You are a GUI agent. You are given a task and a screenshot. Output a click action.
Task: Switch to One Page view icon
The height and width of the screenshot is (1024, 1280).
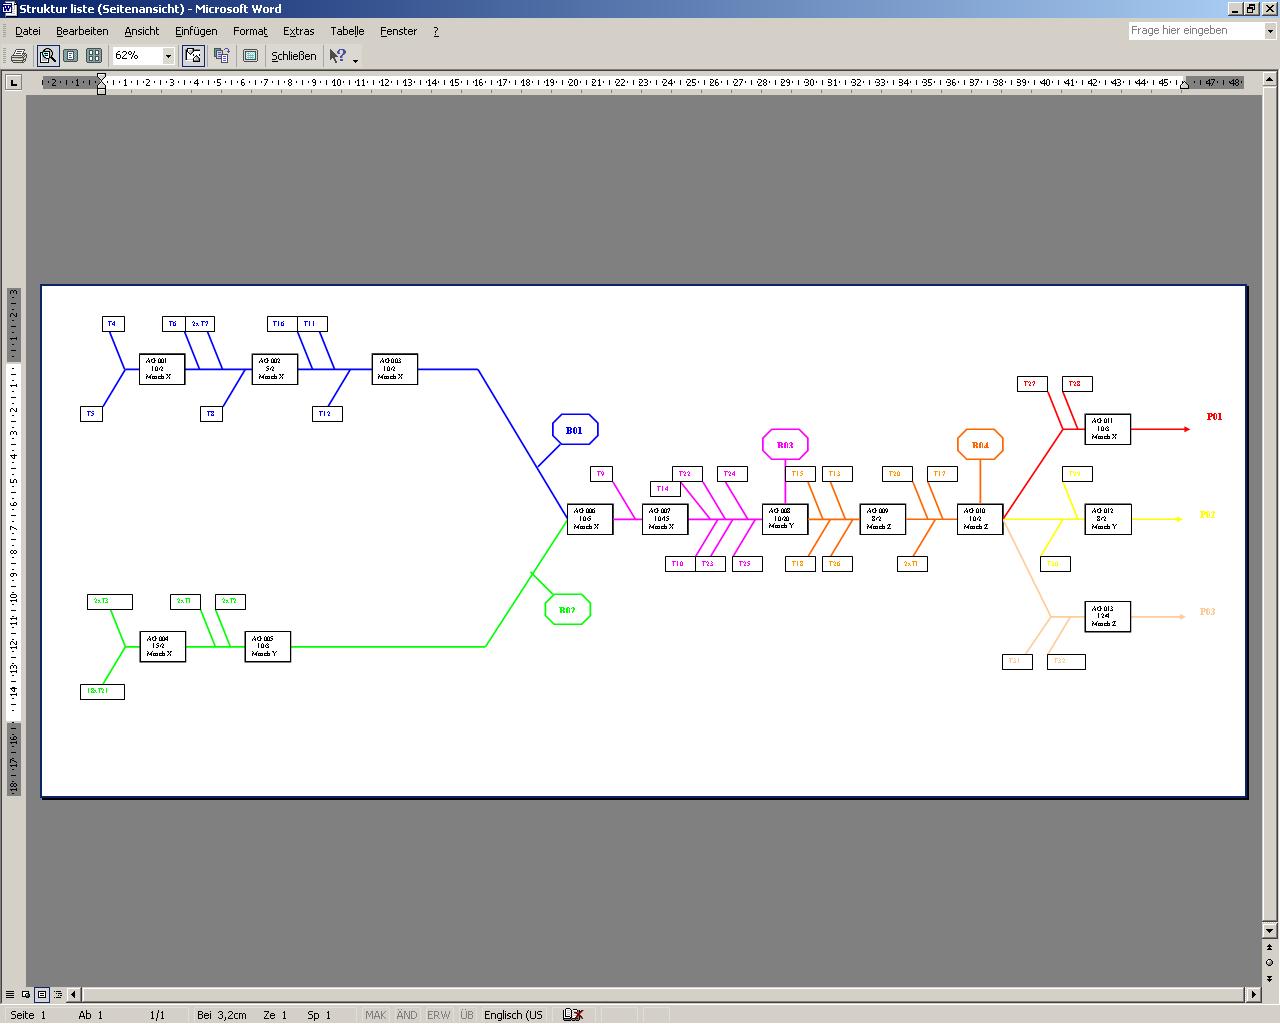point(71,56)
